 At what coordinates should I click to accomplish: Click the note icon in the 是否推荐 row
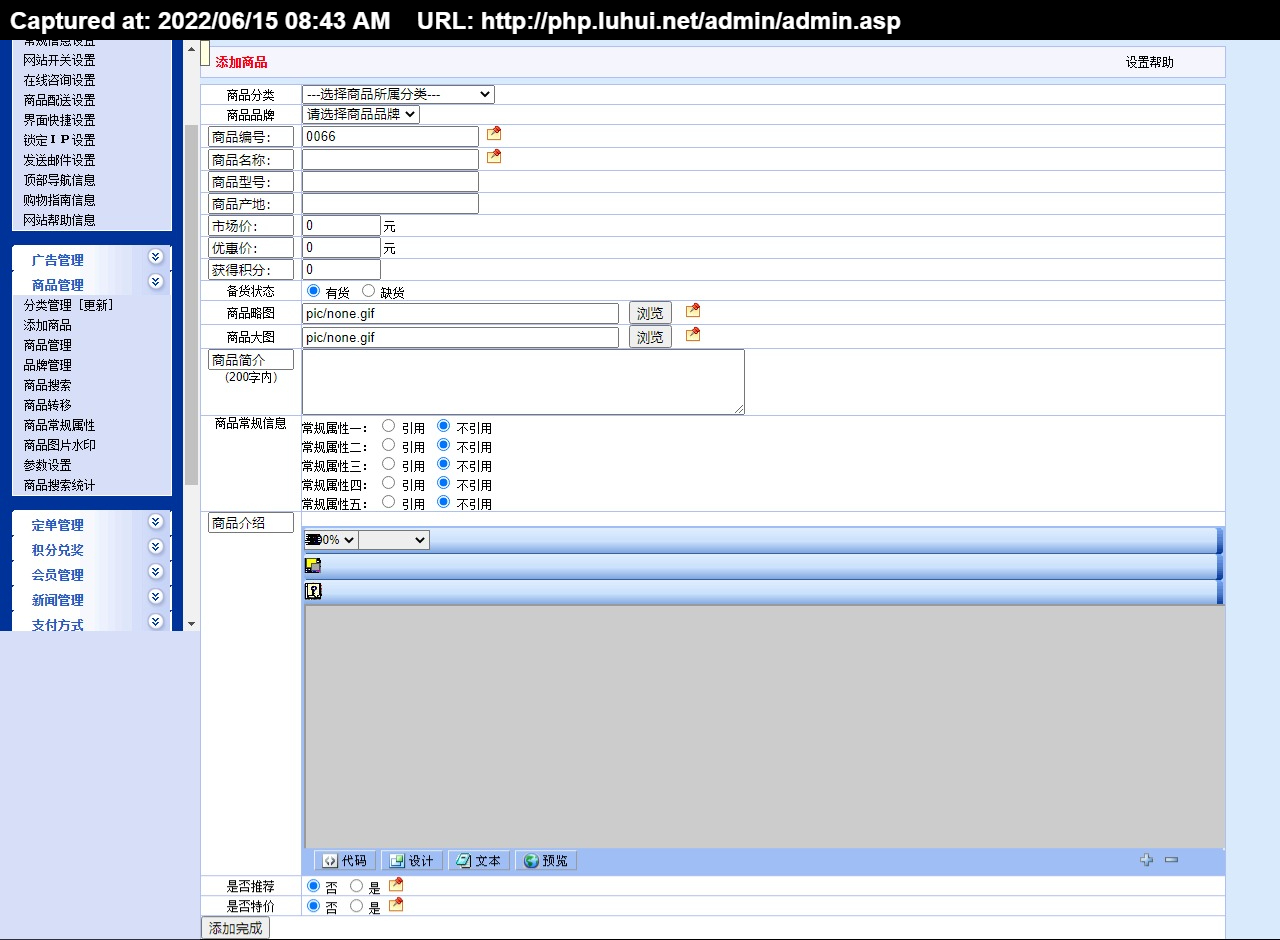tap(396, 885)
